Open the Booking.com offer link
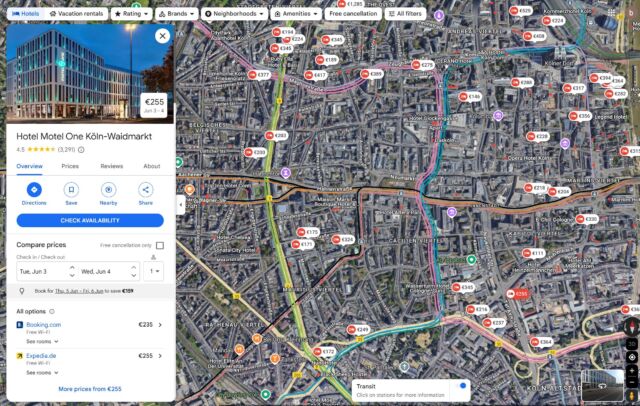The height and width of the screenshot is (406, 640). [44, 325]
